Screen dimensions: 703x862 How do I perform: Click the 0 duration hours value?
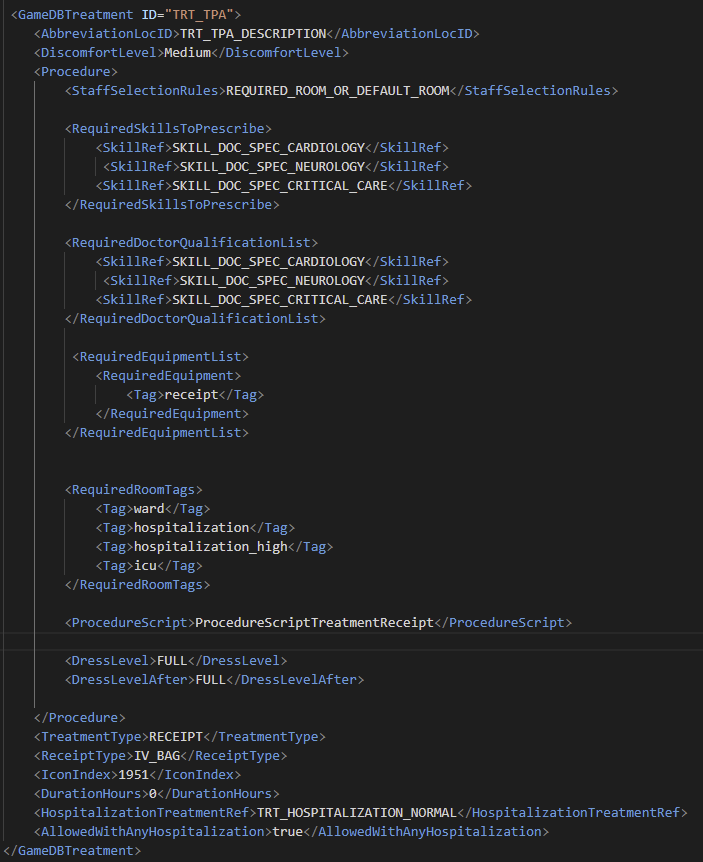coord(153,793)
